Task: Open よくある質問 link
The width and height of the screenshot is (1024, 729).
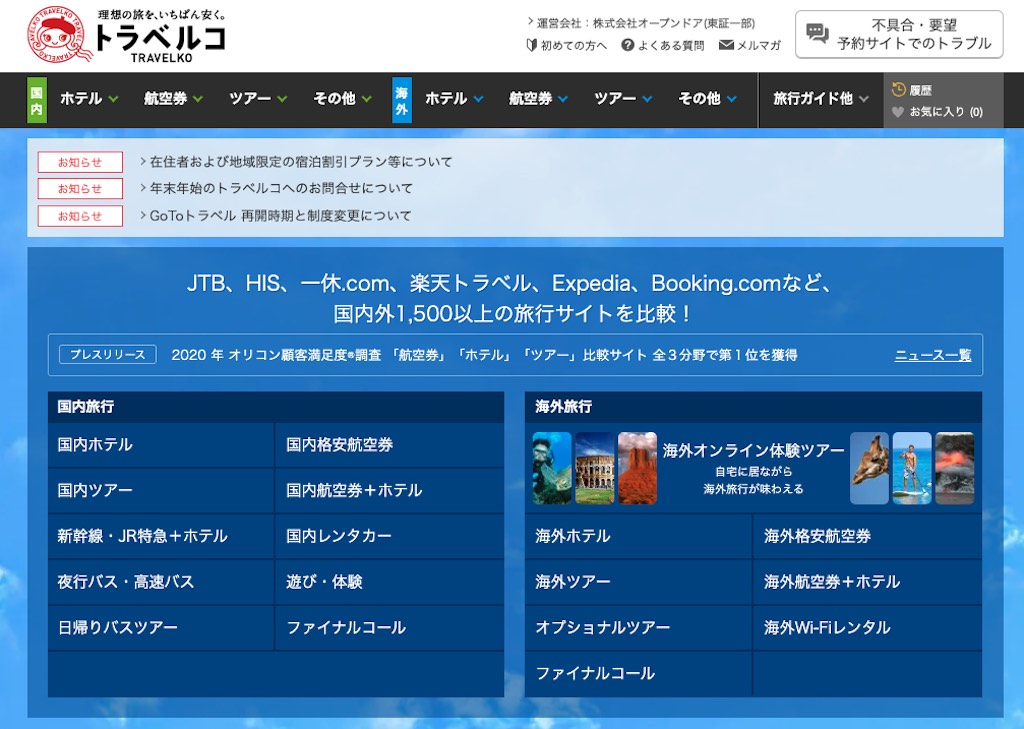Action: 671,45
